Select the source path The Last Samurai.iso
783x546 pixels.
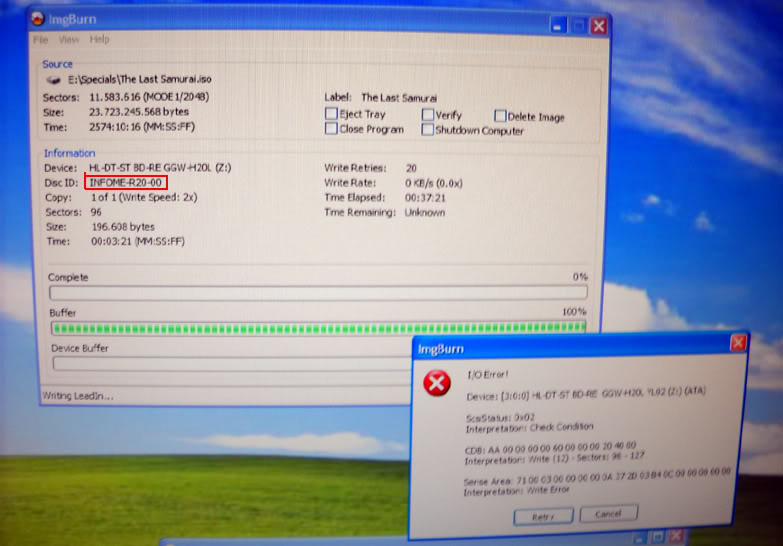pos(140,79)
